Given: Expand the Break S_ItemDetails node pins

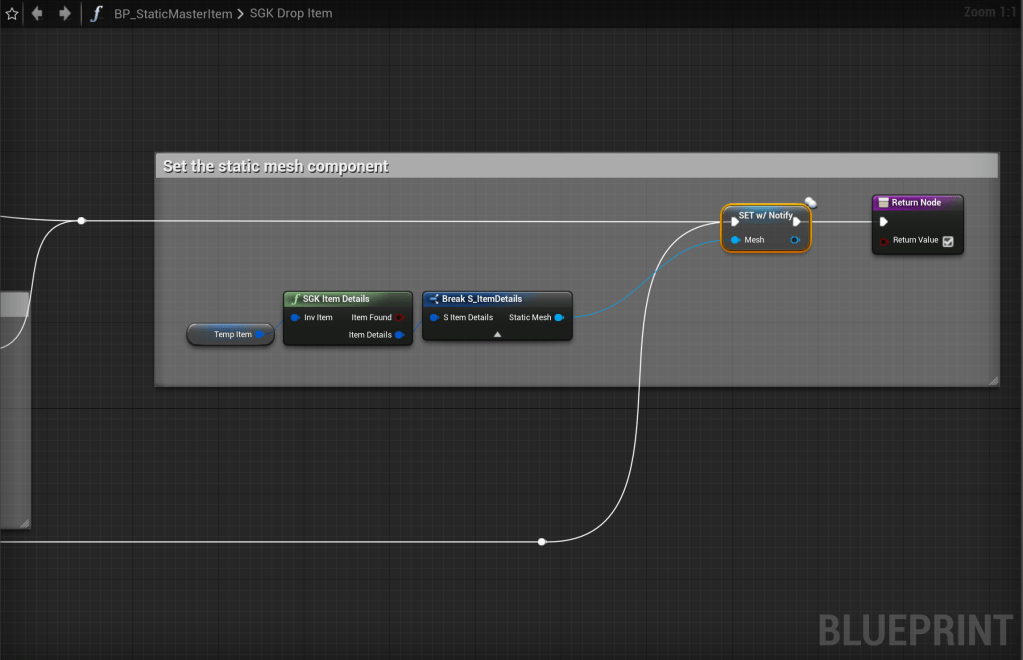Looking at the screenshot, I should click(497, 335).
